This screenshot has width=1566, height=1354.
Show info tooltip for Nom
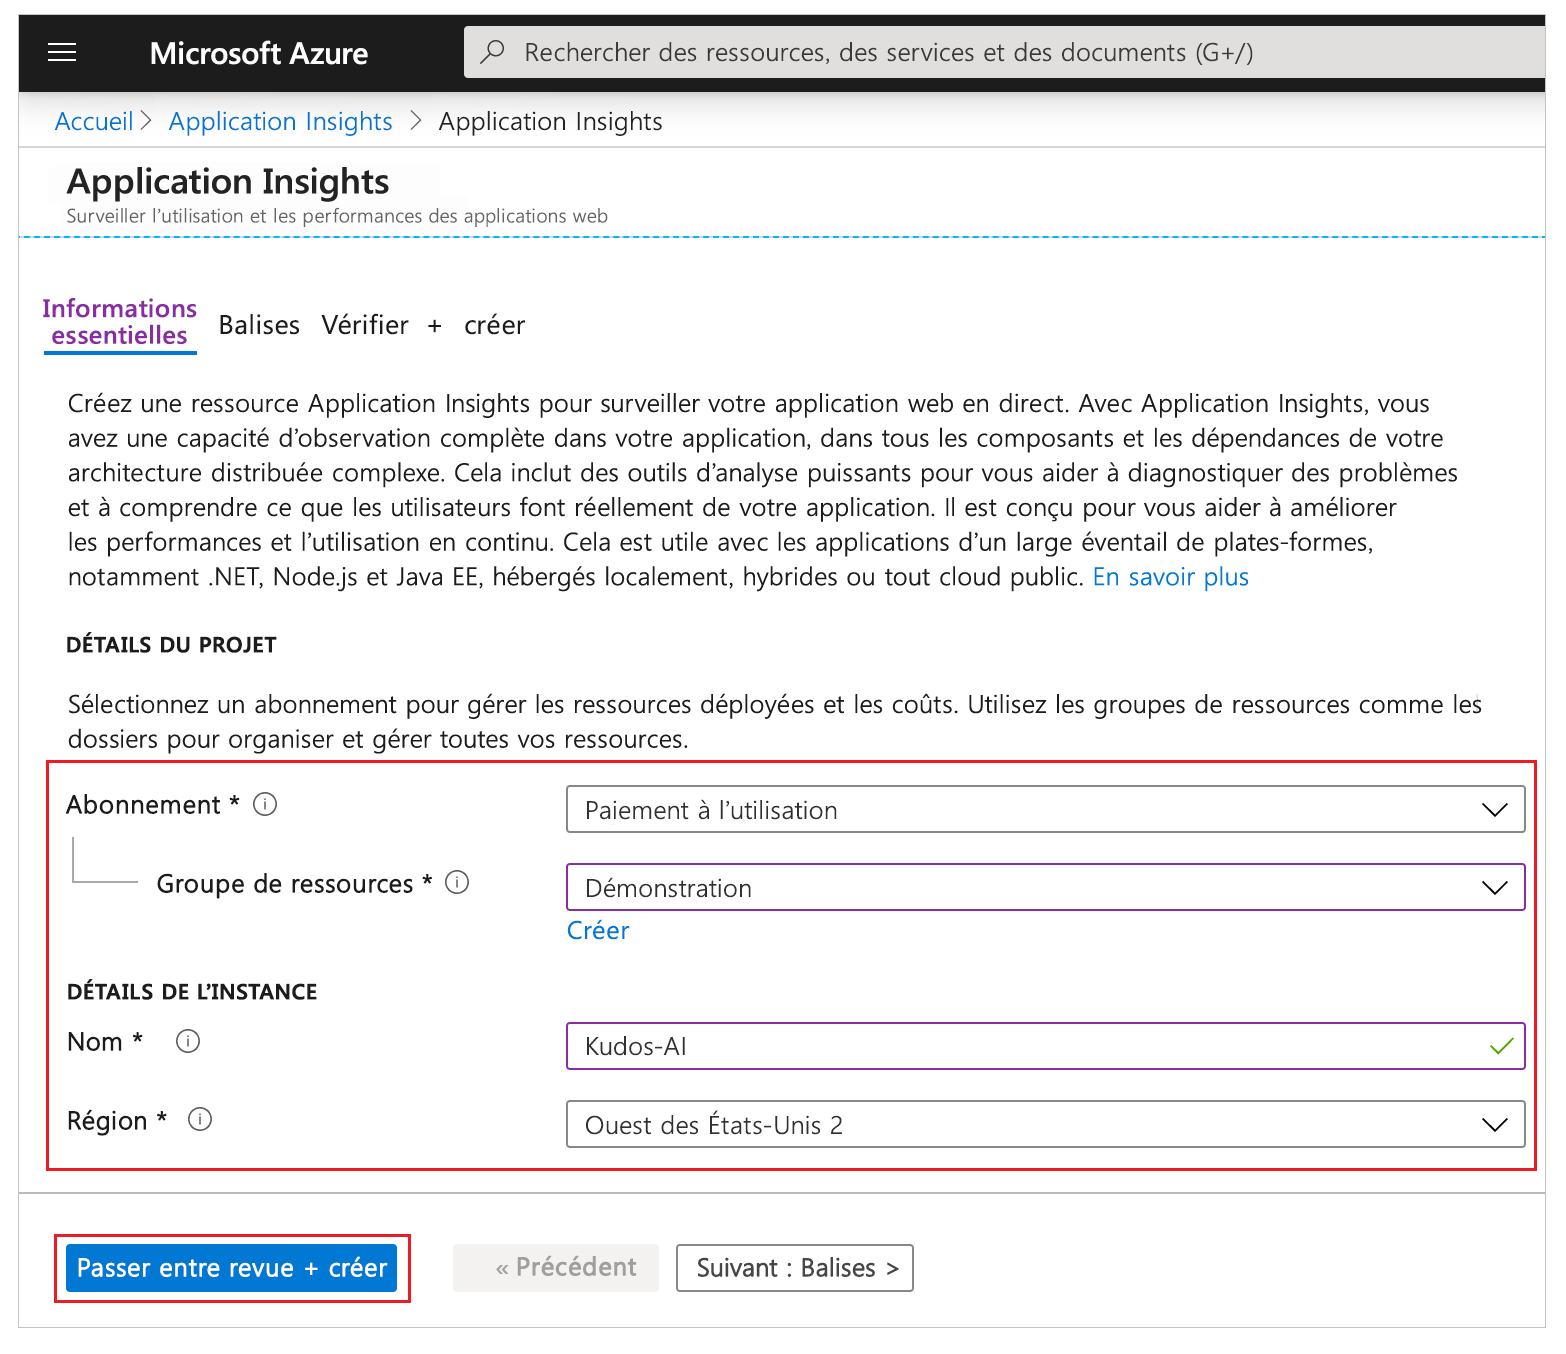coord(188,1041)
